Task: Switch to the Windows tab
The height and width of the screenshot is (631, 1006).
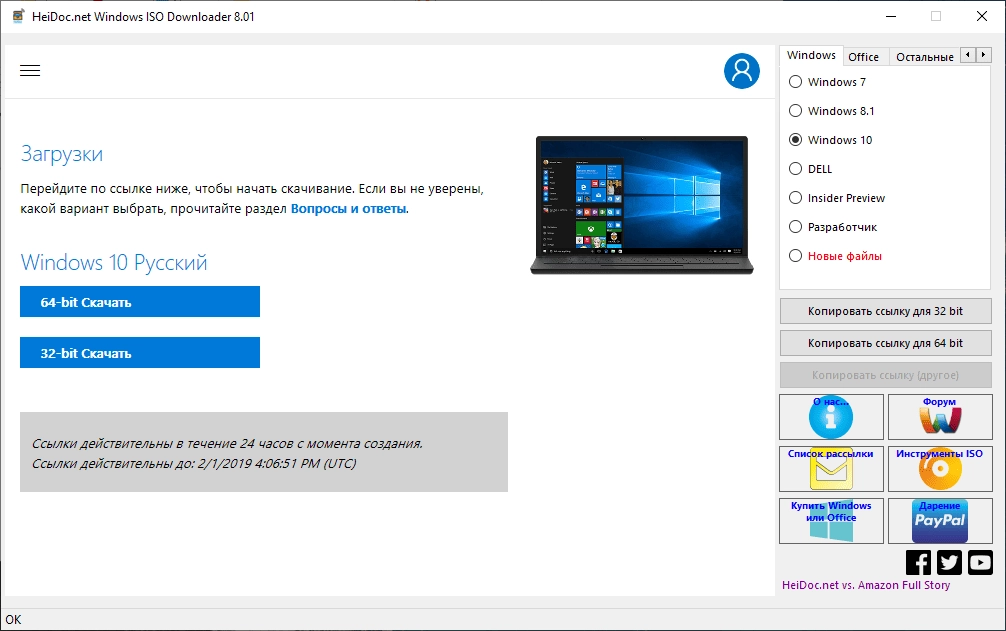Action: [811, 55]
